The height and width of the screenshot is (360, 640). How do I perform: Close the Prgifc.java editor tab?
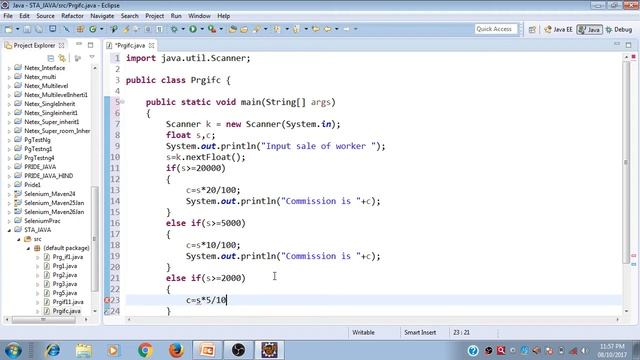pos(151,45)
